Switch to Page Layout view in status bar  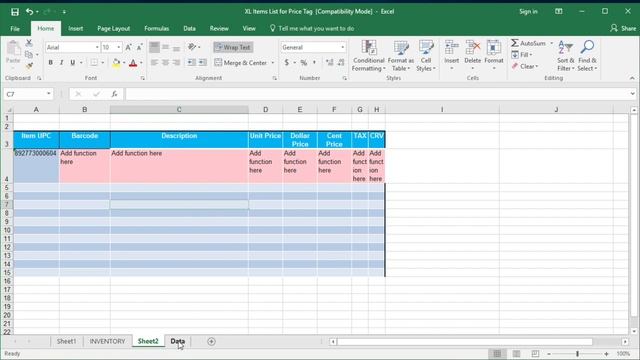[516, 354]
